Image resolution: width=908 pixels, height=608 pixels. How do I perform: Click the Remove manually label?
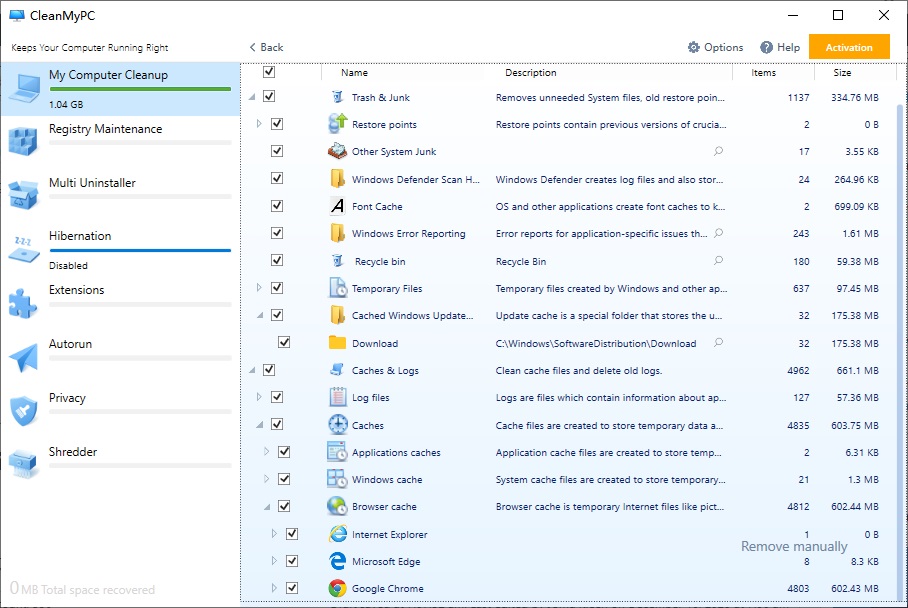(x=794, y=546)
